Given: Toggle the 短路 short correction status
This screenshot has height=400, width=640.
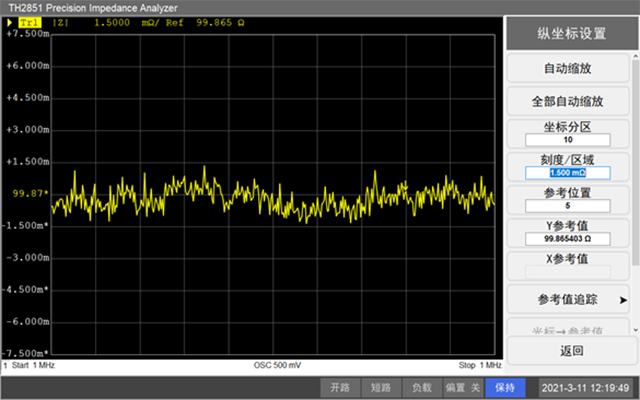Looking at the screenshot, I should pos(380,387).
